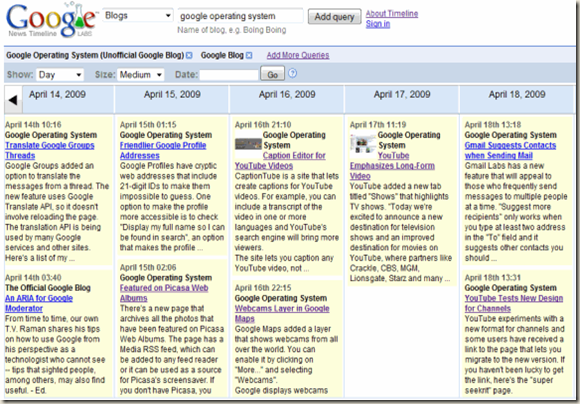
Task: Click the Google Blog query label
Action: 222,55
